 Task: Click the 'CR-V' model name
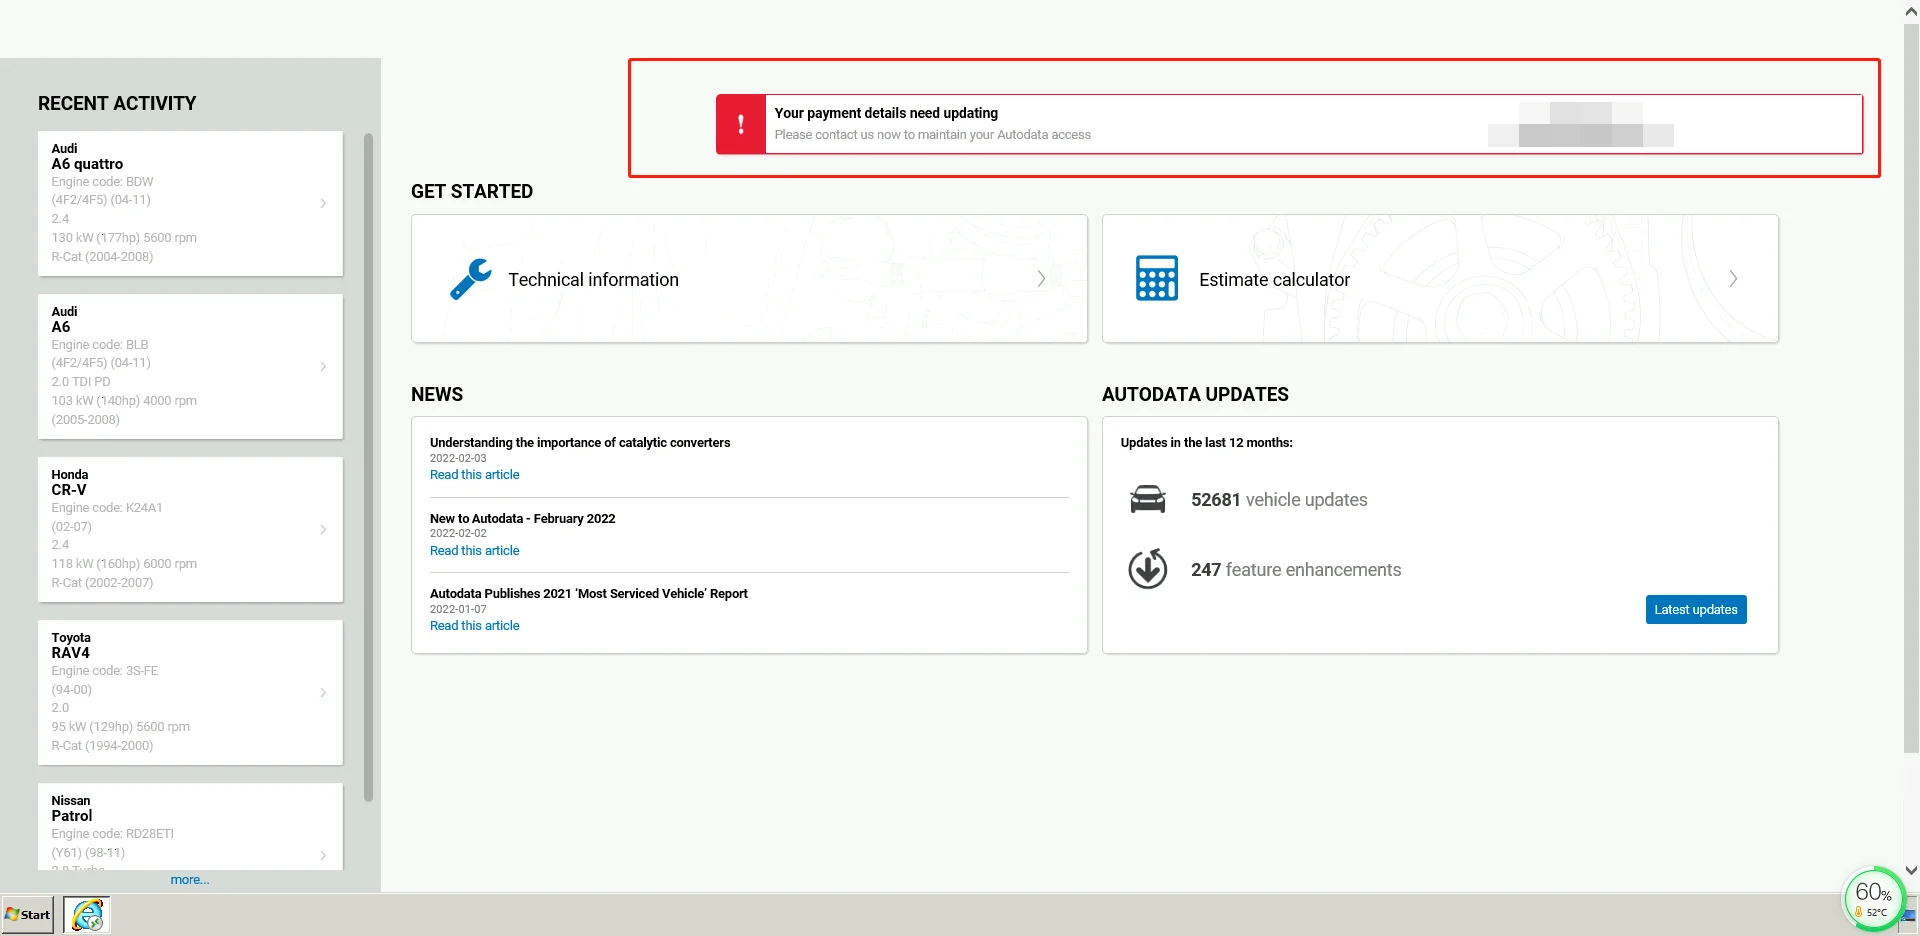[69, 490]
